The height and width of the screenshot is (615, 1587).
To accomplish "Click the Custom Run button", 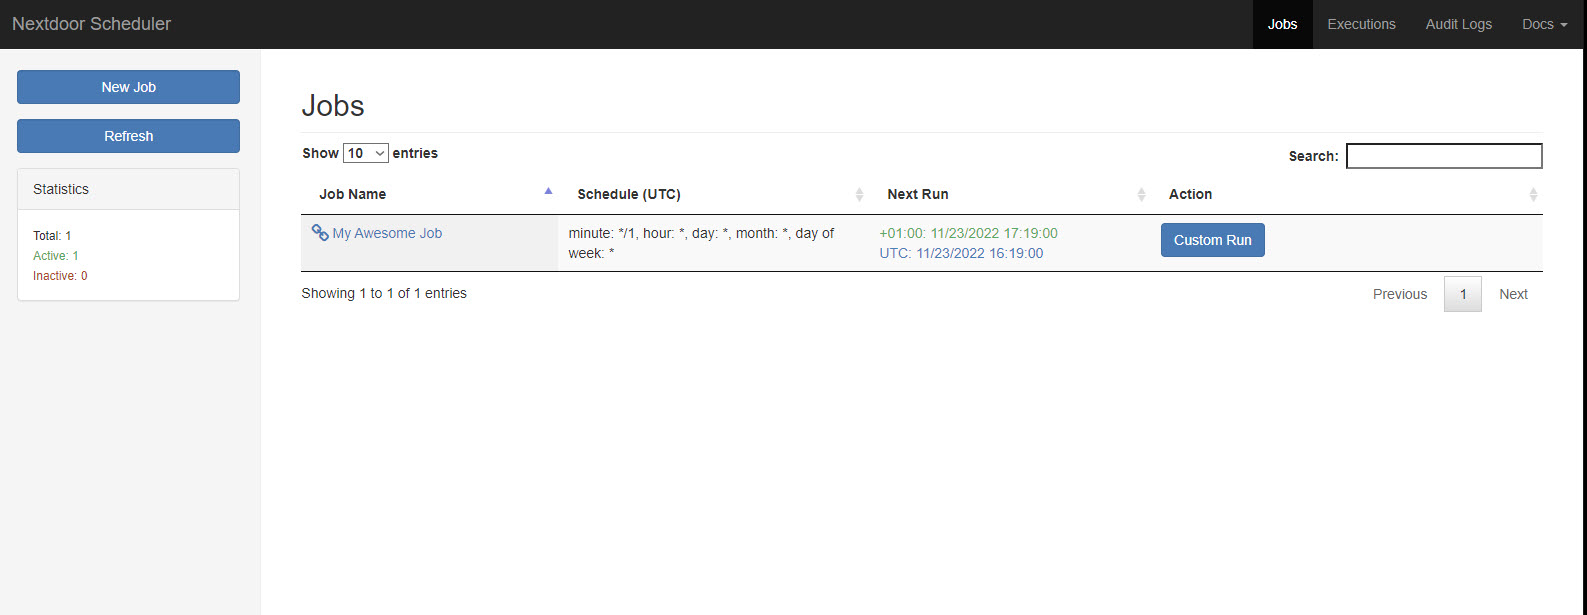I will (1212, 240).
